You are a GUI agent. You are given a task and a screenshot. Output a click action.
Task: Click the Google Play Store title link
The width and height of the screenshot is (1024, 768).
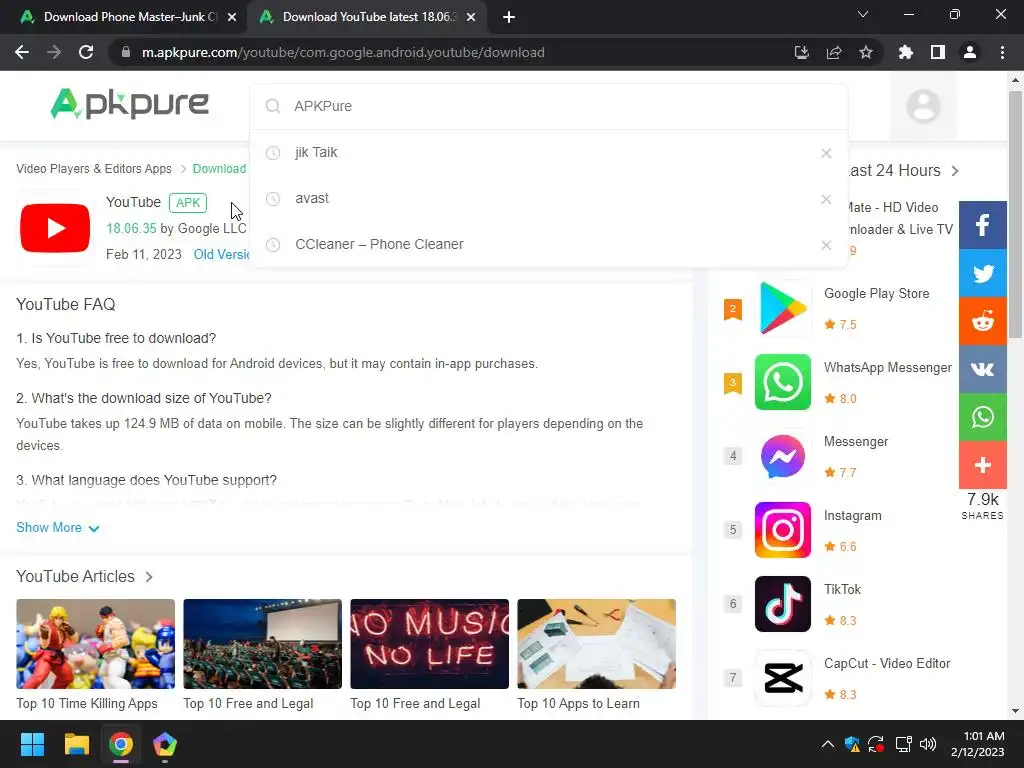click(x=876, y=293)
